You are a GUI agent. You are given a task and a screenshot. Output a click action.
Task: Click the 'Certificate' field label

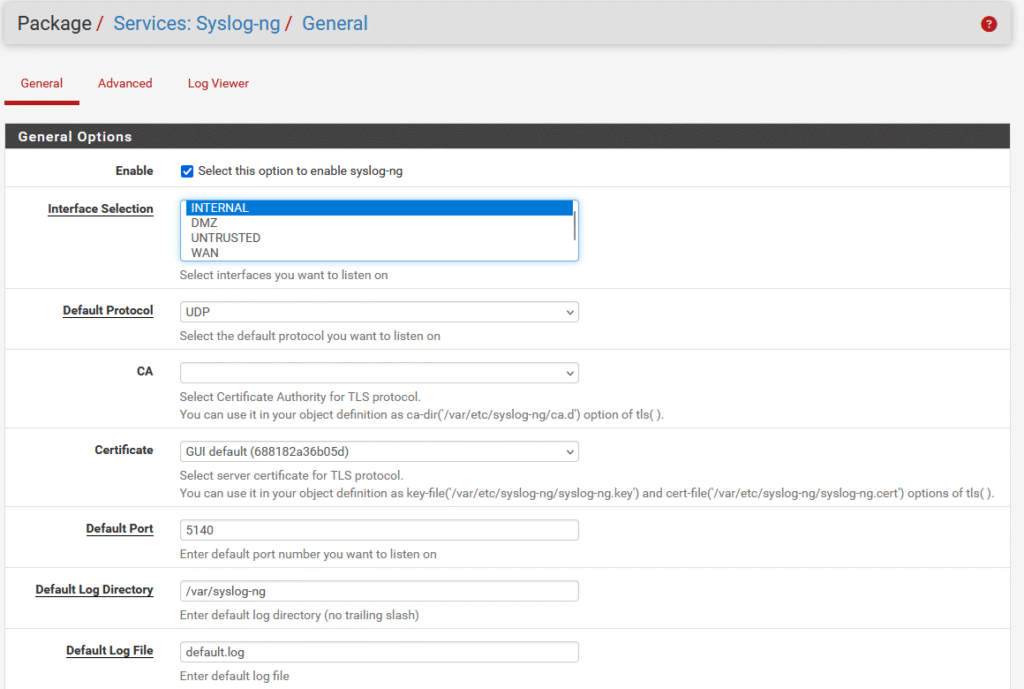click(x=124, y=450)
